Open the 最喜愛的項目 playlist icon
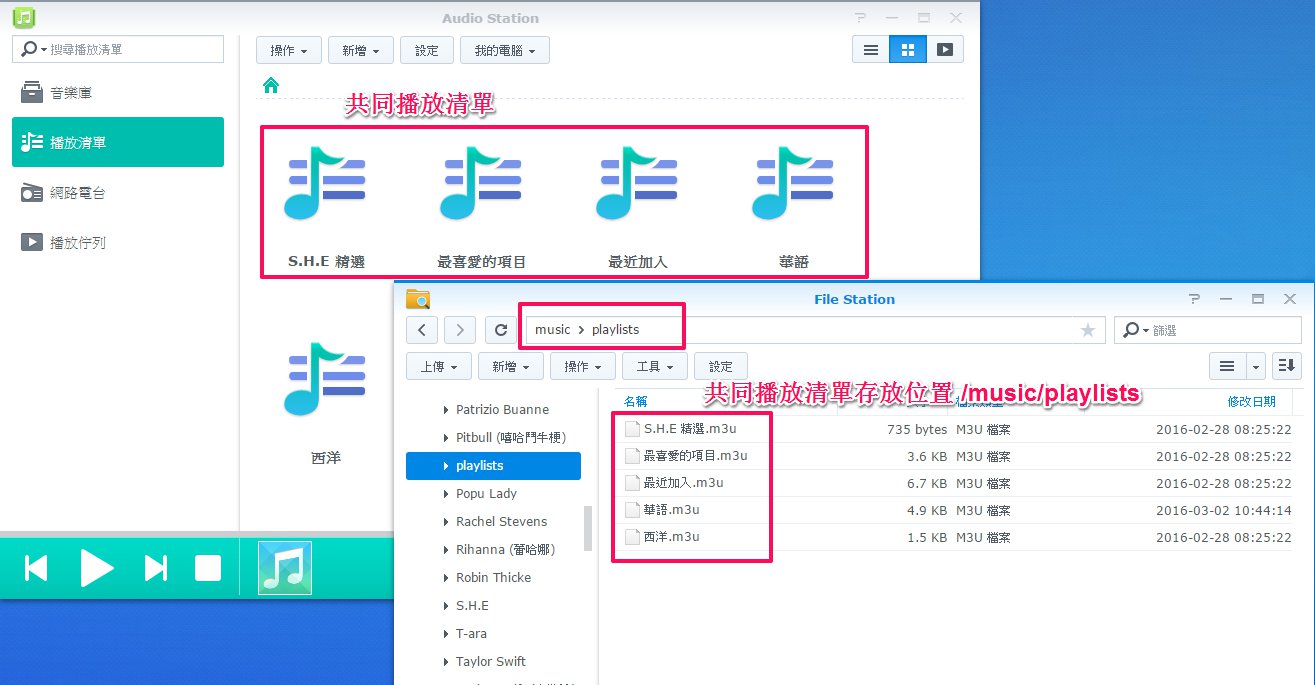Image resolution: width=1315 pixels, height=685 pixels. pyautogui.click(x=481, y=184)
